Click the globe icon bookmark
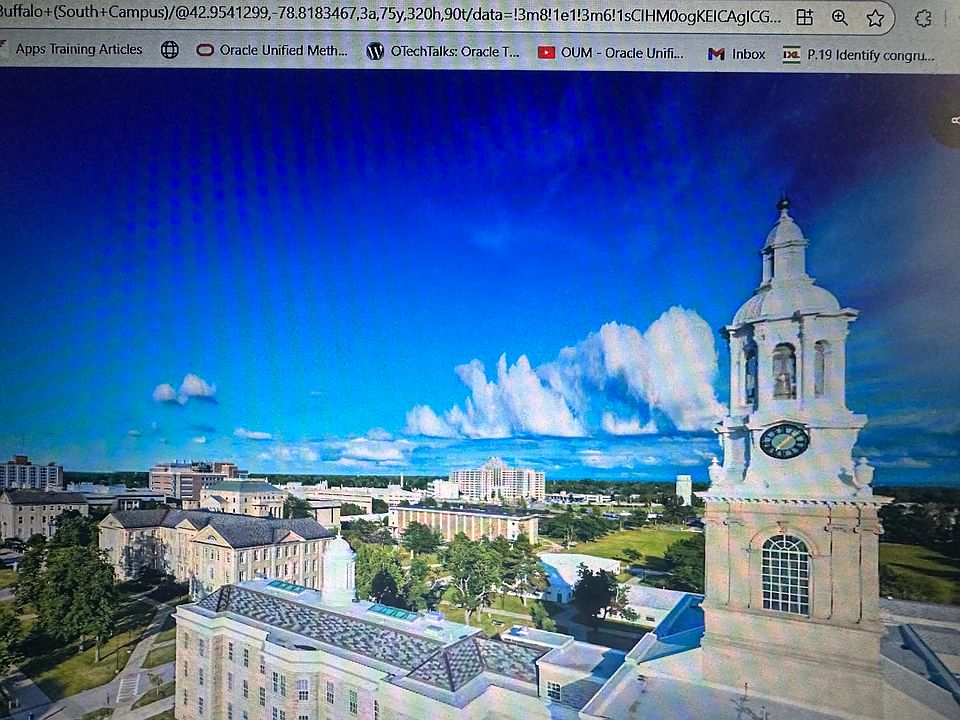The image size is (960, 720). click(170, 50)
